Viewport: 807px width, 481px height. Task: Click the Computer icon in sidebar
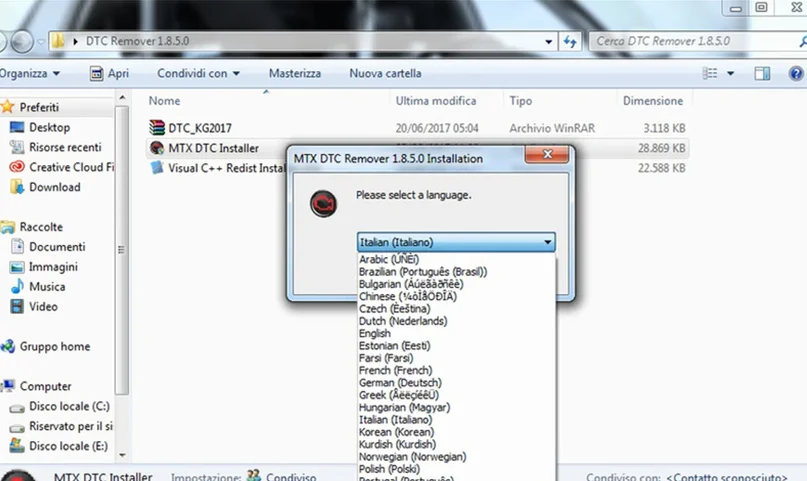point(8,386)
